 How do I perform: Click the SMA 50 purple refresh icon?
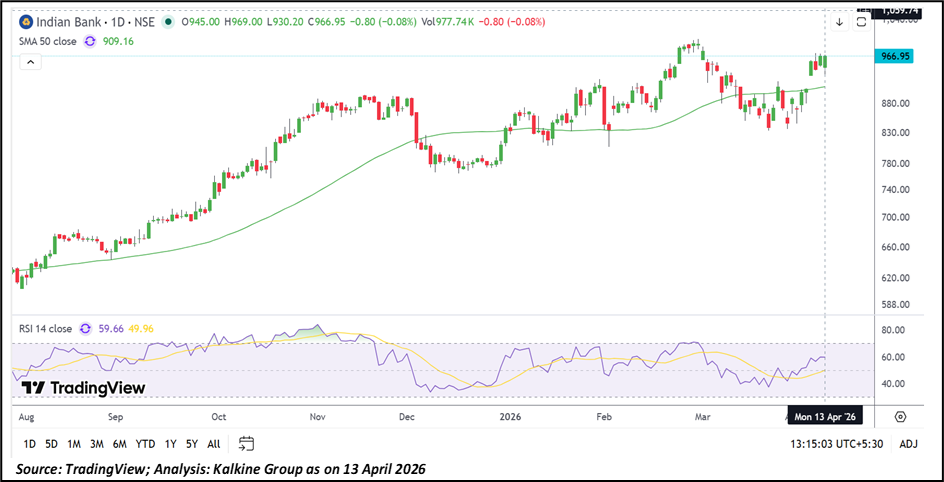click(91, 41)
